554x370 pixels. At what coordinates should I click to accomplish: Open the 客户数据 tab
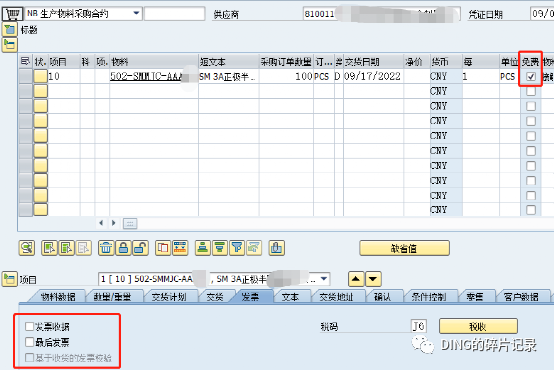point(521,297)
